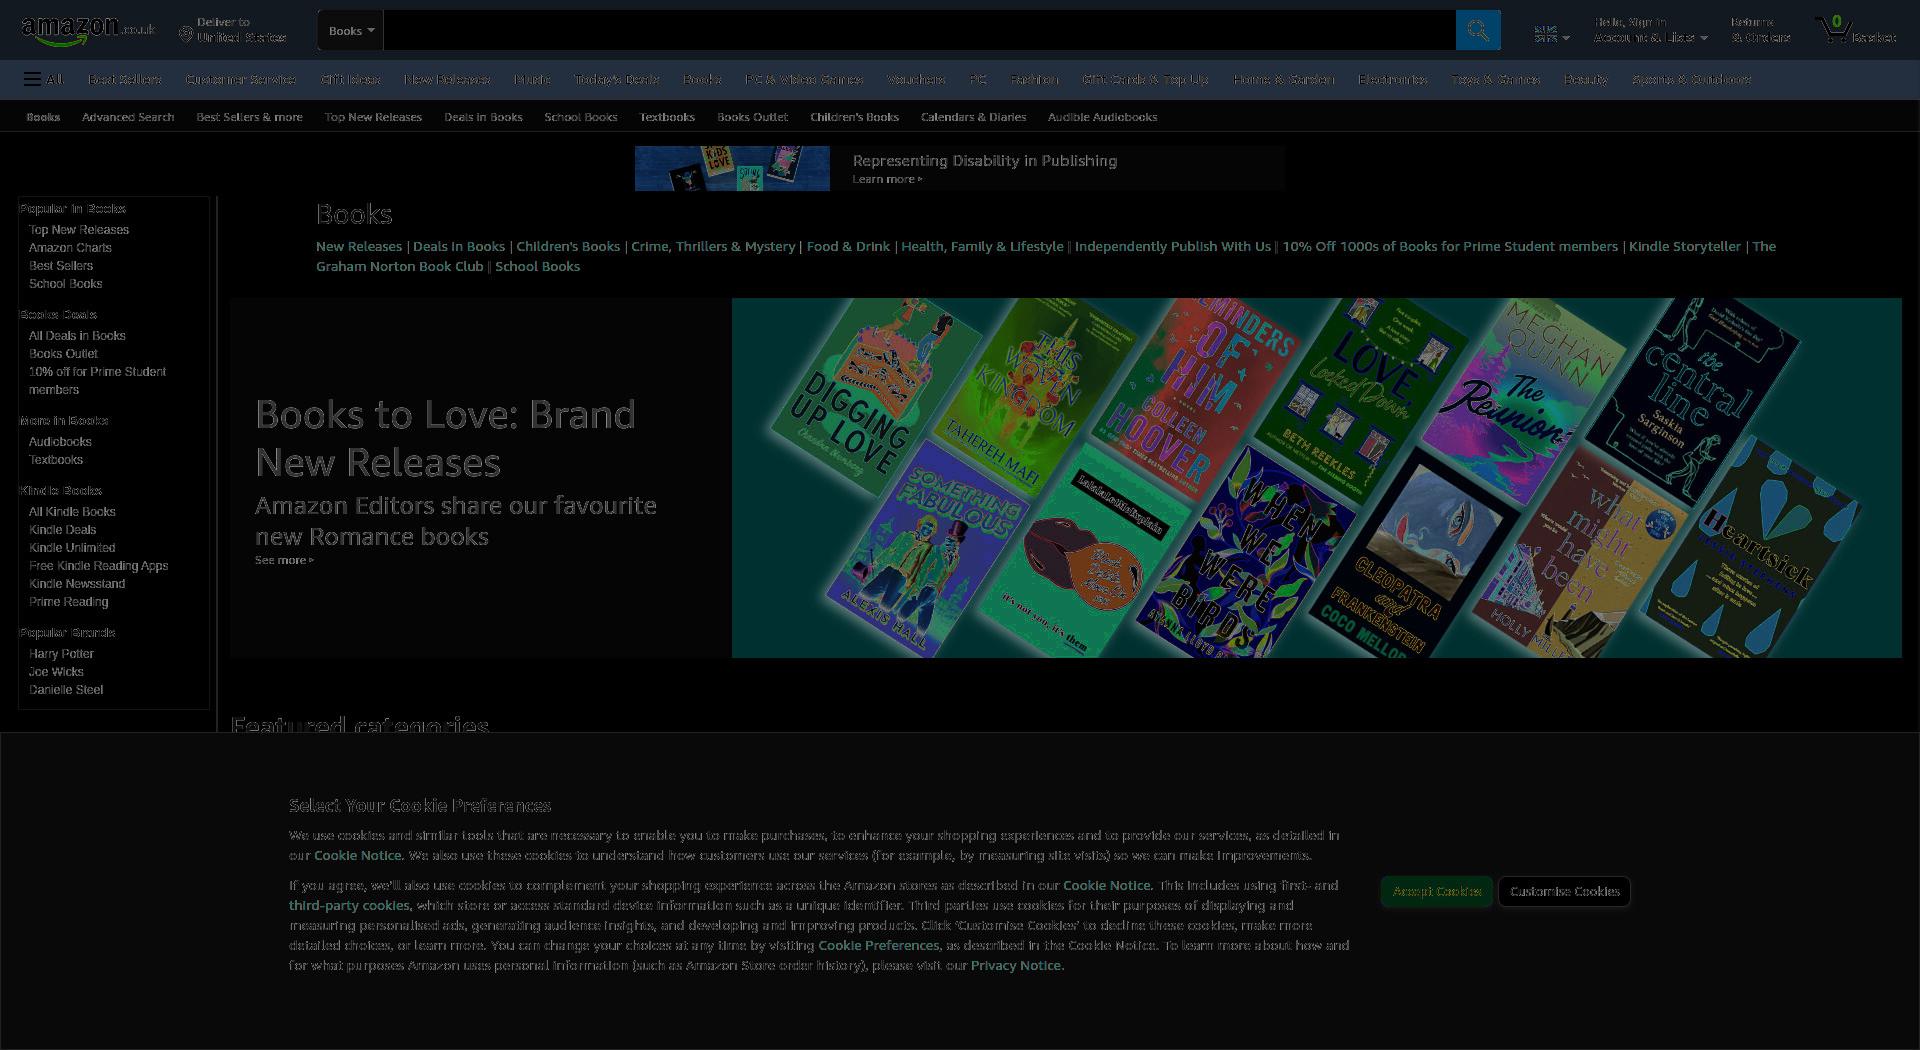The width and height of the screenshot is (1920, 1050).
Task: Open Free Kindle Reading Apps link
Action: [x=98, y=566]
